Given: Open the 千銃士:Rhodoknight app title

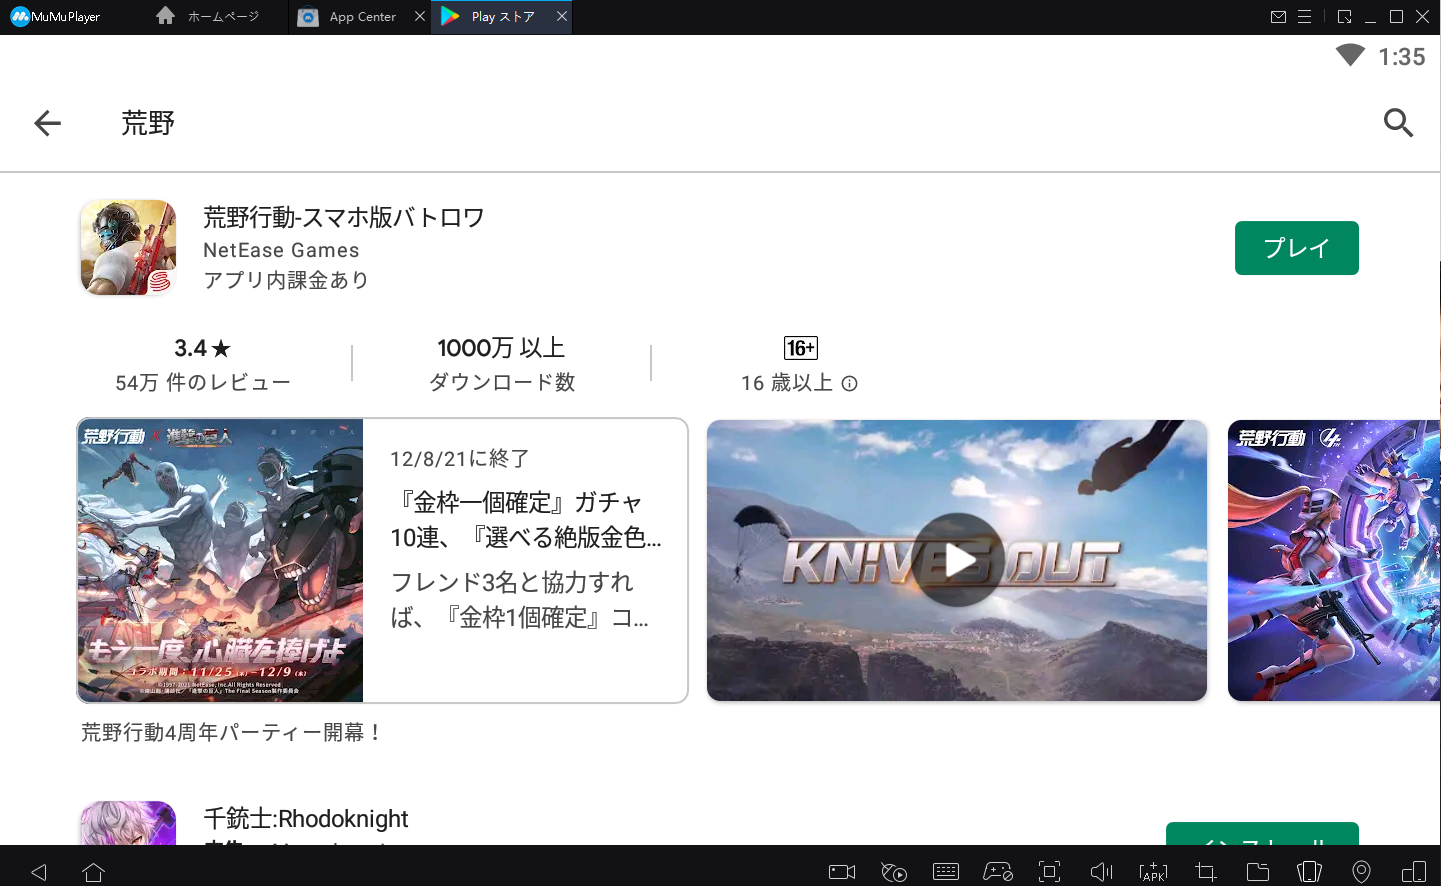Looking at the screenshot, I should pyautogui.click(x=306, y=819).
